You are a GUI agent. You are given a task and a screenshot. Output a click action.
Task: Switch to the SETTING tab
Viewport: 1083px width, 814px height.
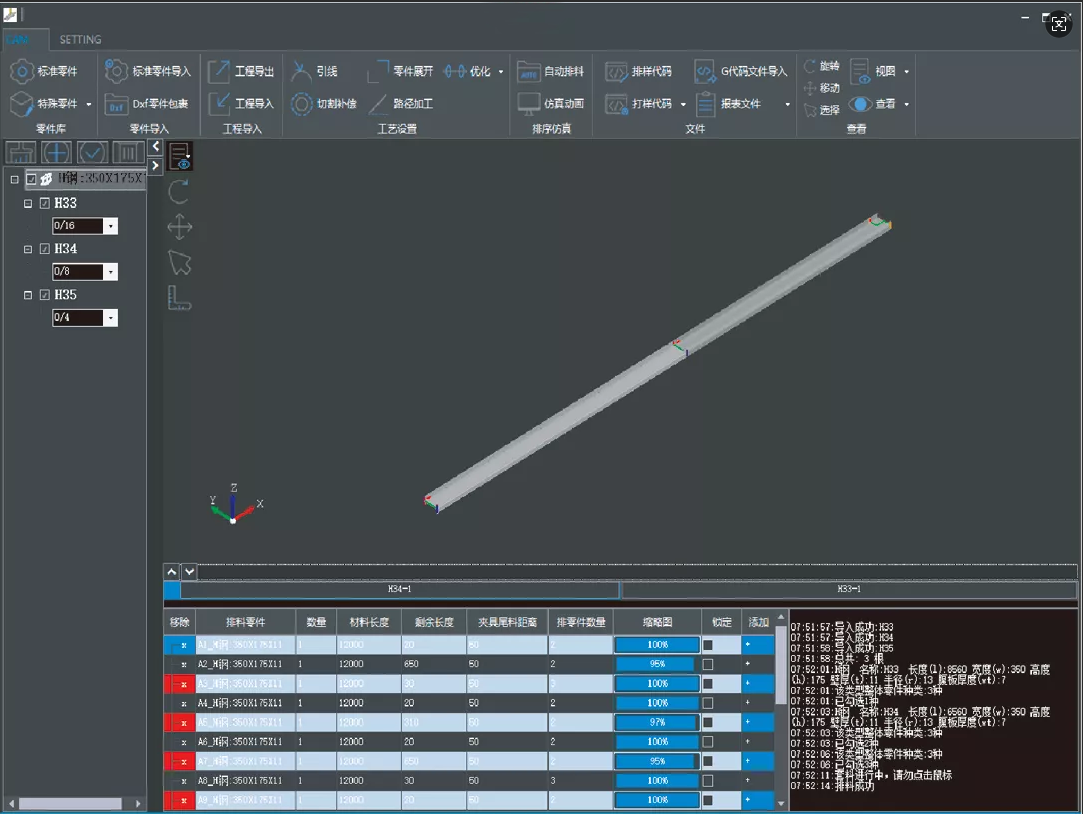pos(80,40)
